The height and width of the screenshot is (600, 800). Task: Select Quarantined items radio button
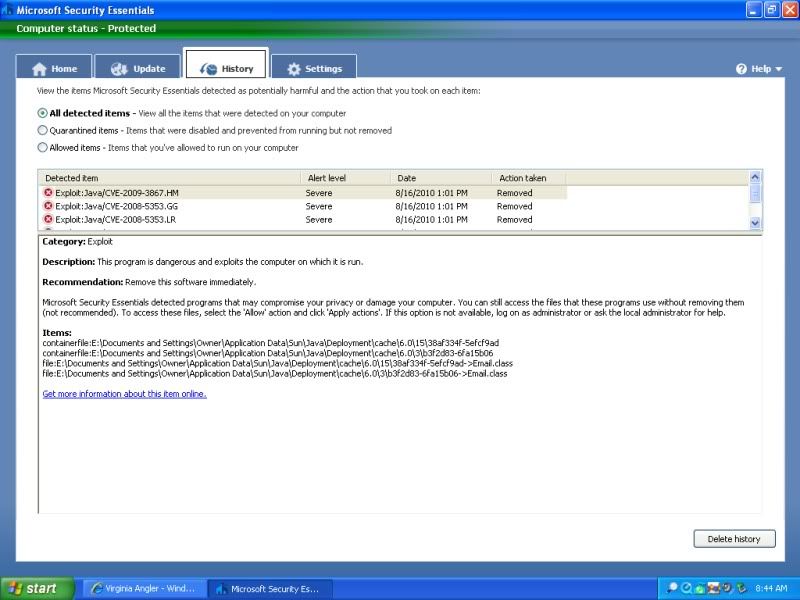tap(42, 131)
